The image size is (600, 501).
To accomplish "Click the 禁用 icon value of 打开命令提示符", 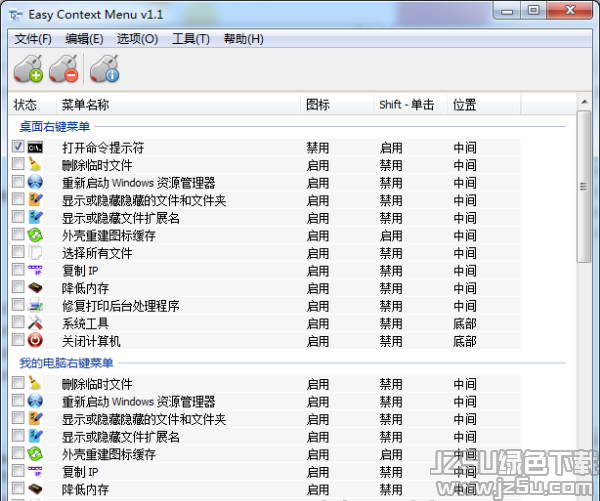I will click(318, 148).
